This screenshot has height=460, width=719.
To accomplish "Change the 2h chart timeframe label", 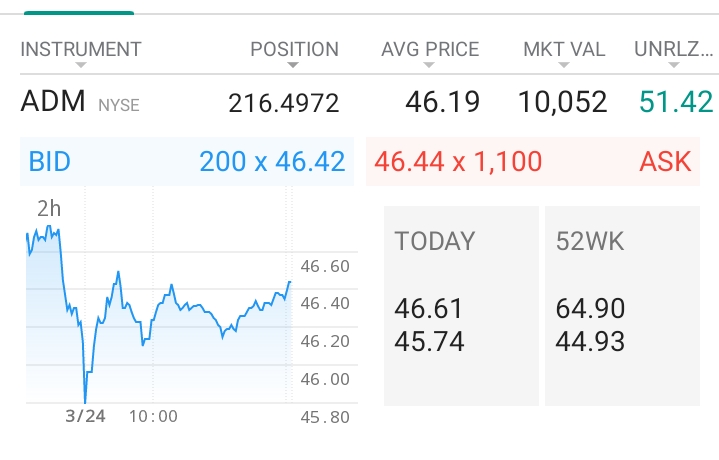I will [x=49, y=210].
